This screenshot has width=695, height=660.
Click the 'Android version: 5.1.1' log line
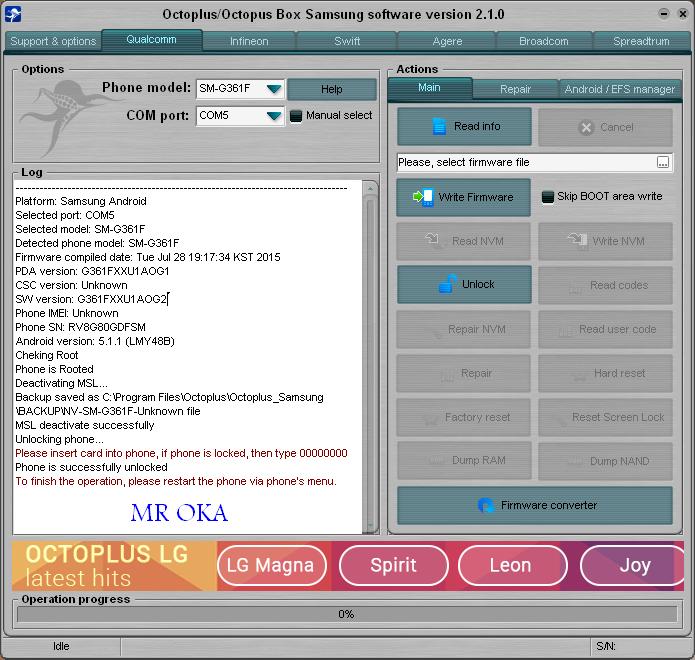(x=95, y=341)
